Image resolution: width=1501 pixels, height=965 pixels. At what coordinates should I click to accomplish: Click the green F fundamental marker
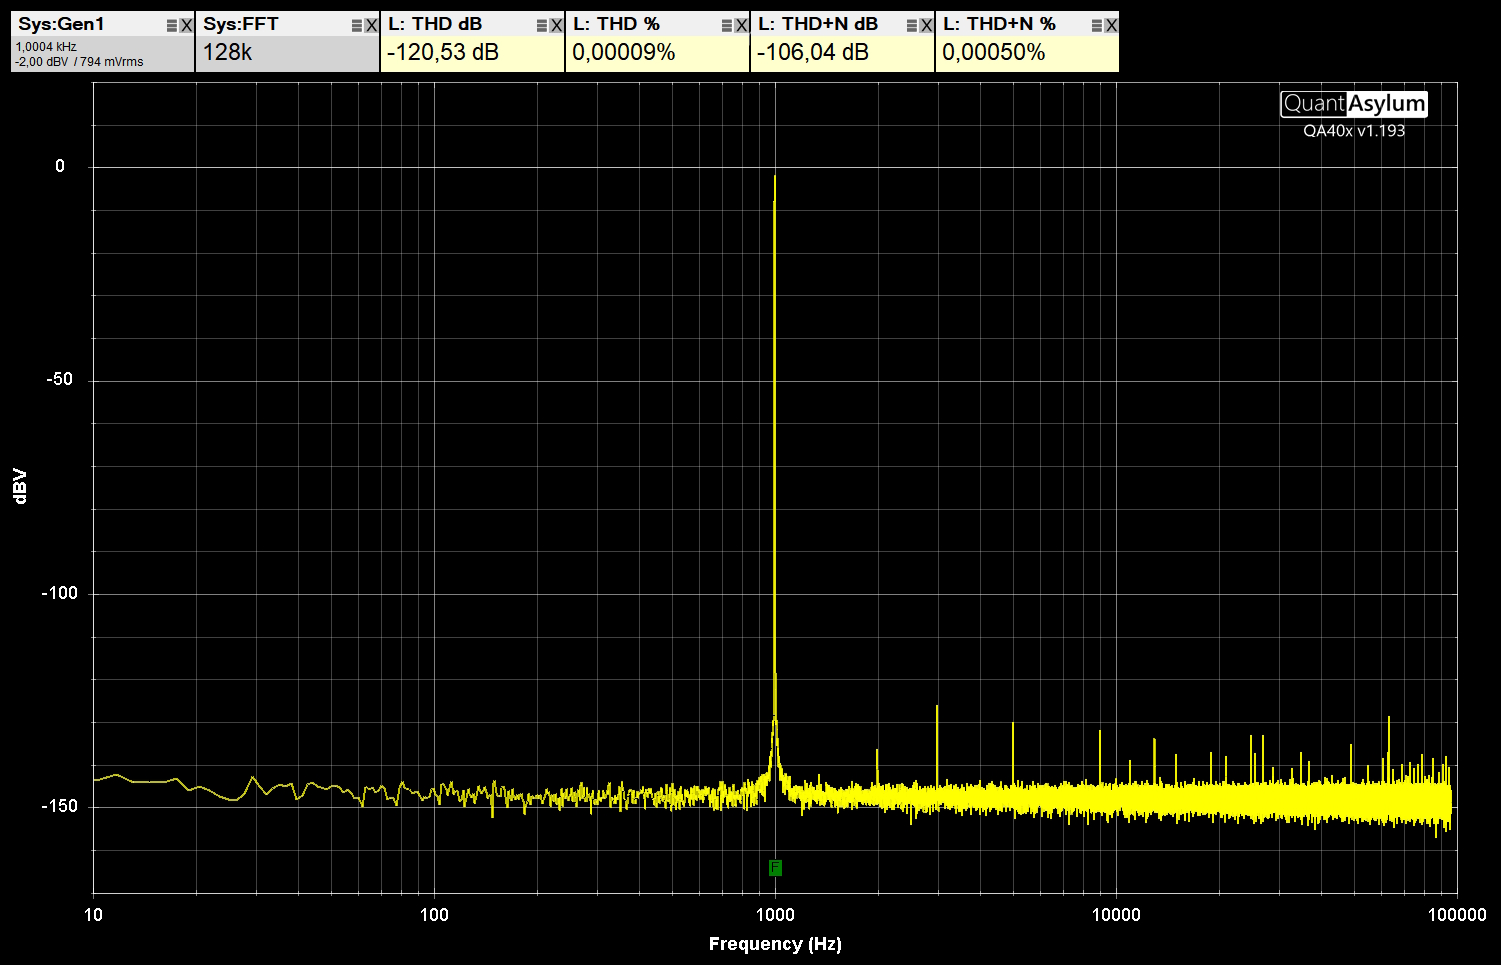tap(775, 867)
